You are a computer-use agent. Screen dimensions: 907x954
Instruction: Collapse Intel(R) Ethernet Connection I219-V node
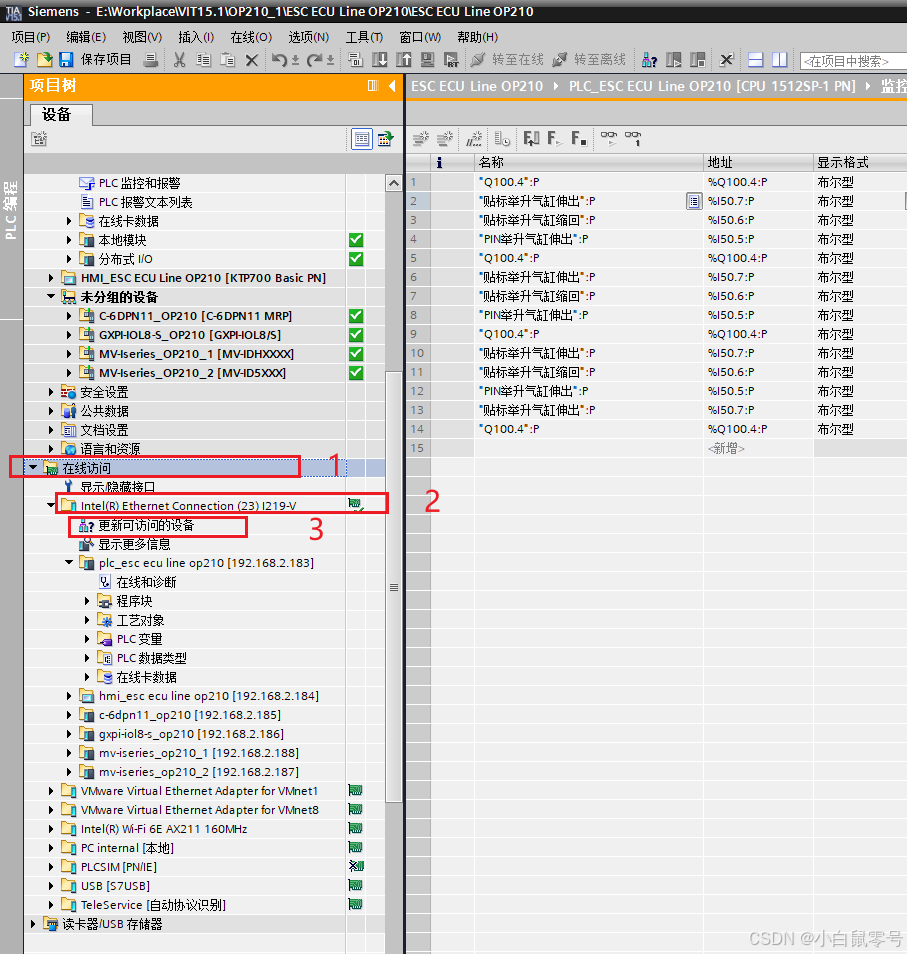[x=51, y=505]
